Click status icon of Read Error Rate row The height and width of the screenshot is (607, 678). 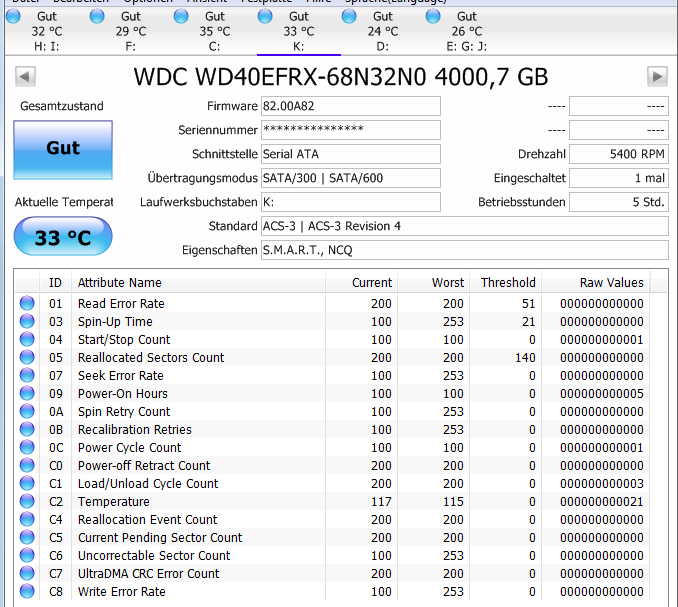click(27, 304)
